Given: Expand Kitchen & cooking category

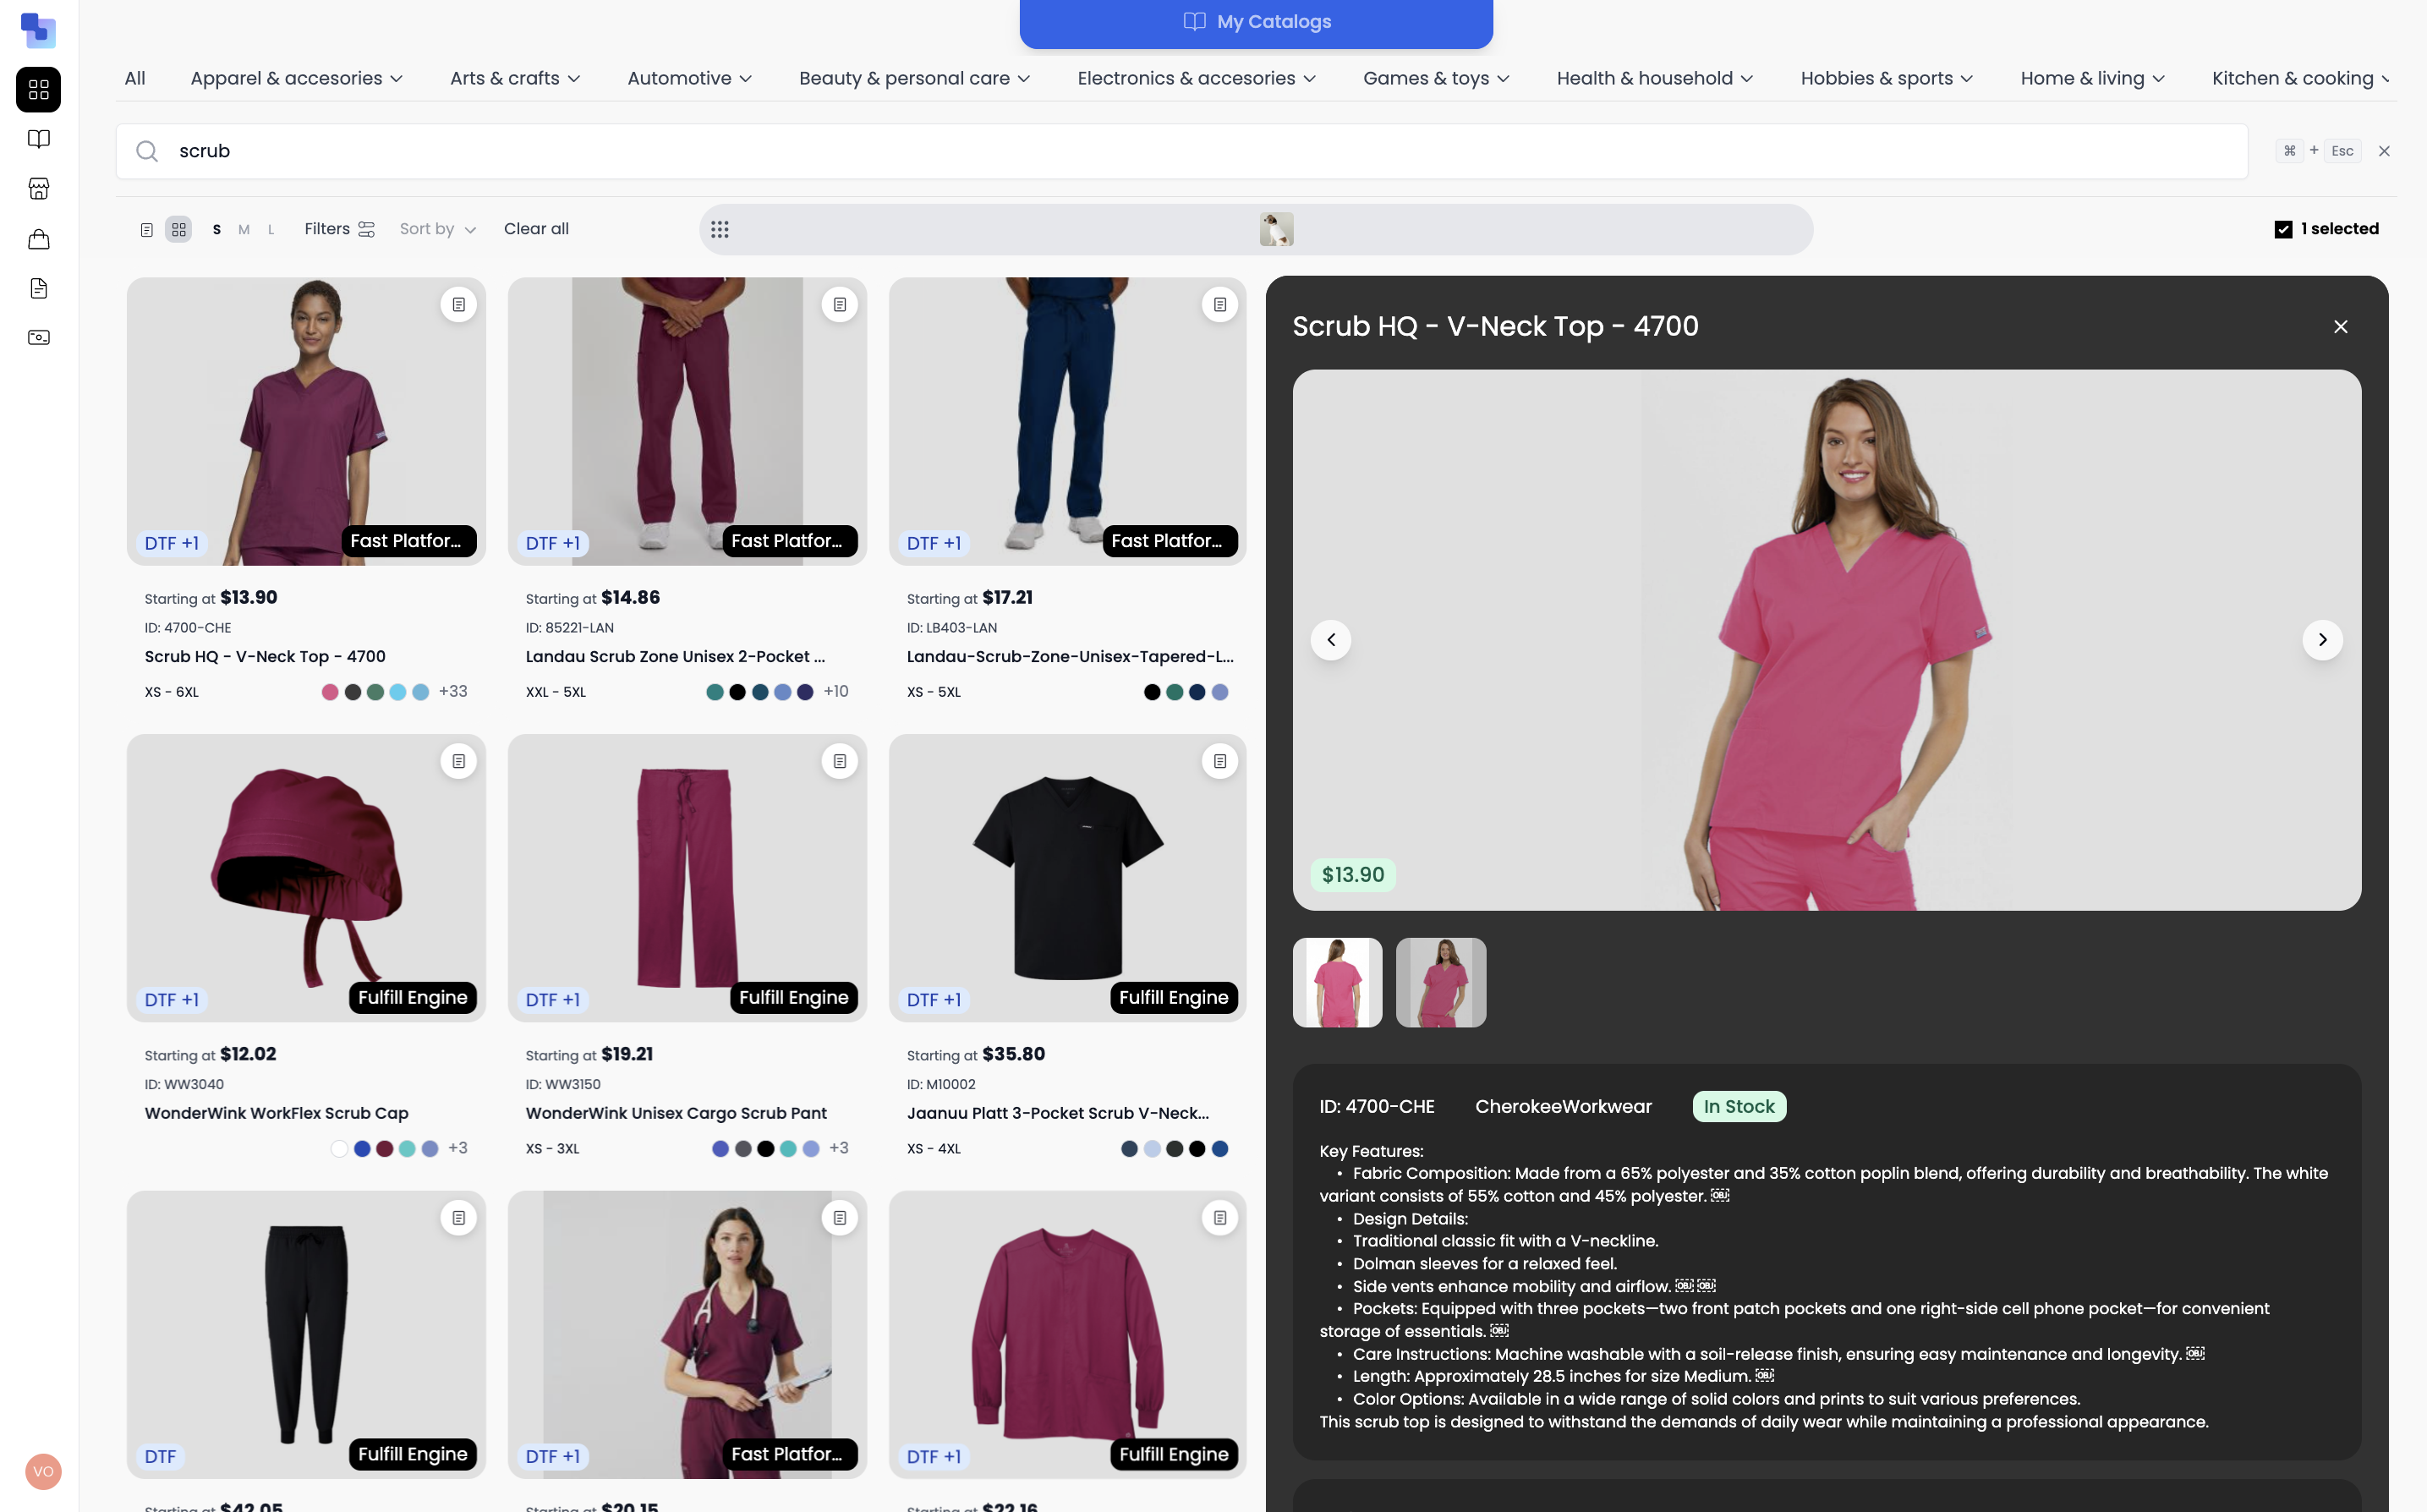Looking at the screenshot, I should point(2302,78).
